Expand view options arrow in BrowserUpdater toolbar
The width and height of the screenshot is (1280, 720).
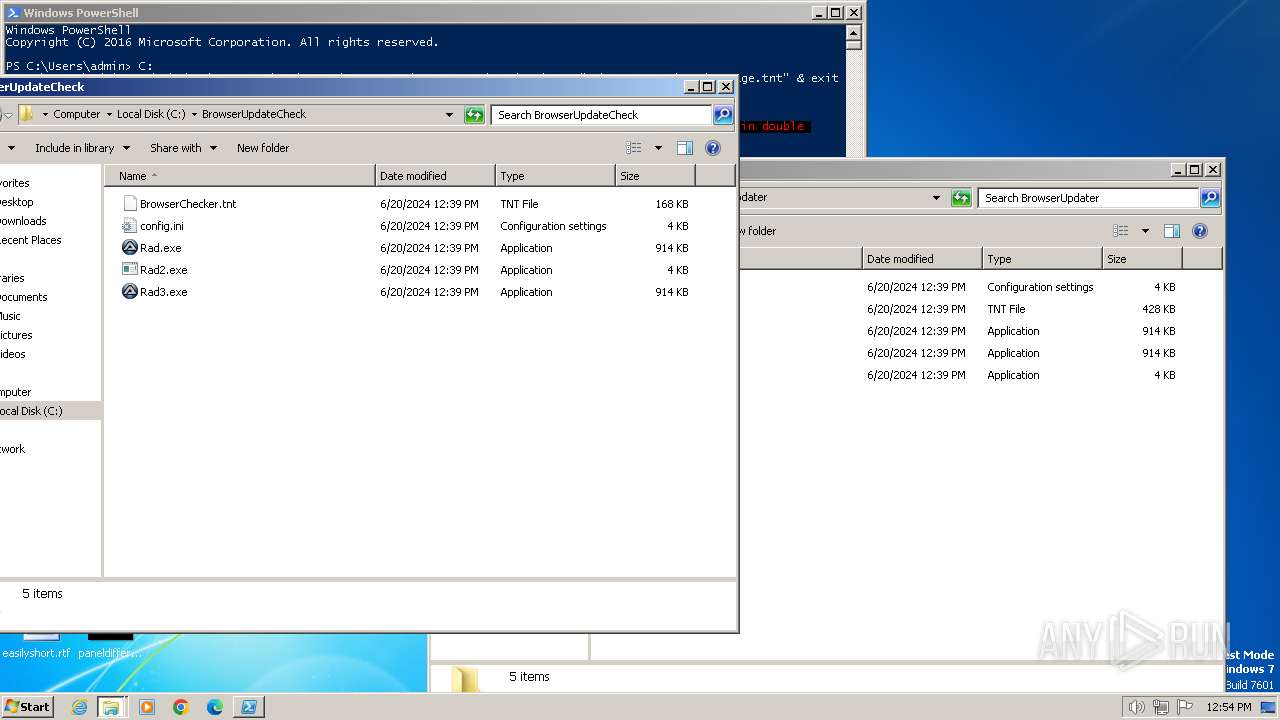1145,231
